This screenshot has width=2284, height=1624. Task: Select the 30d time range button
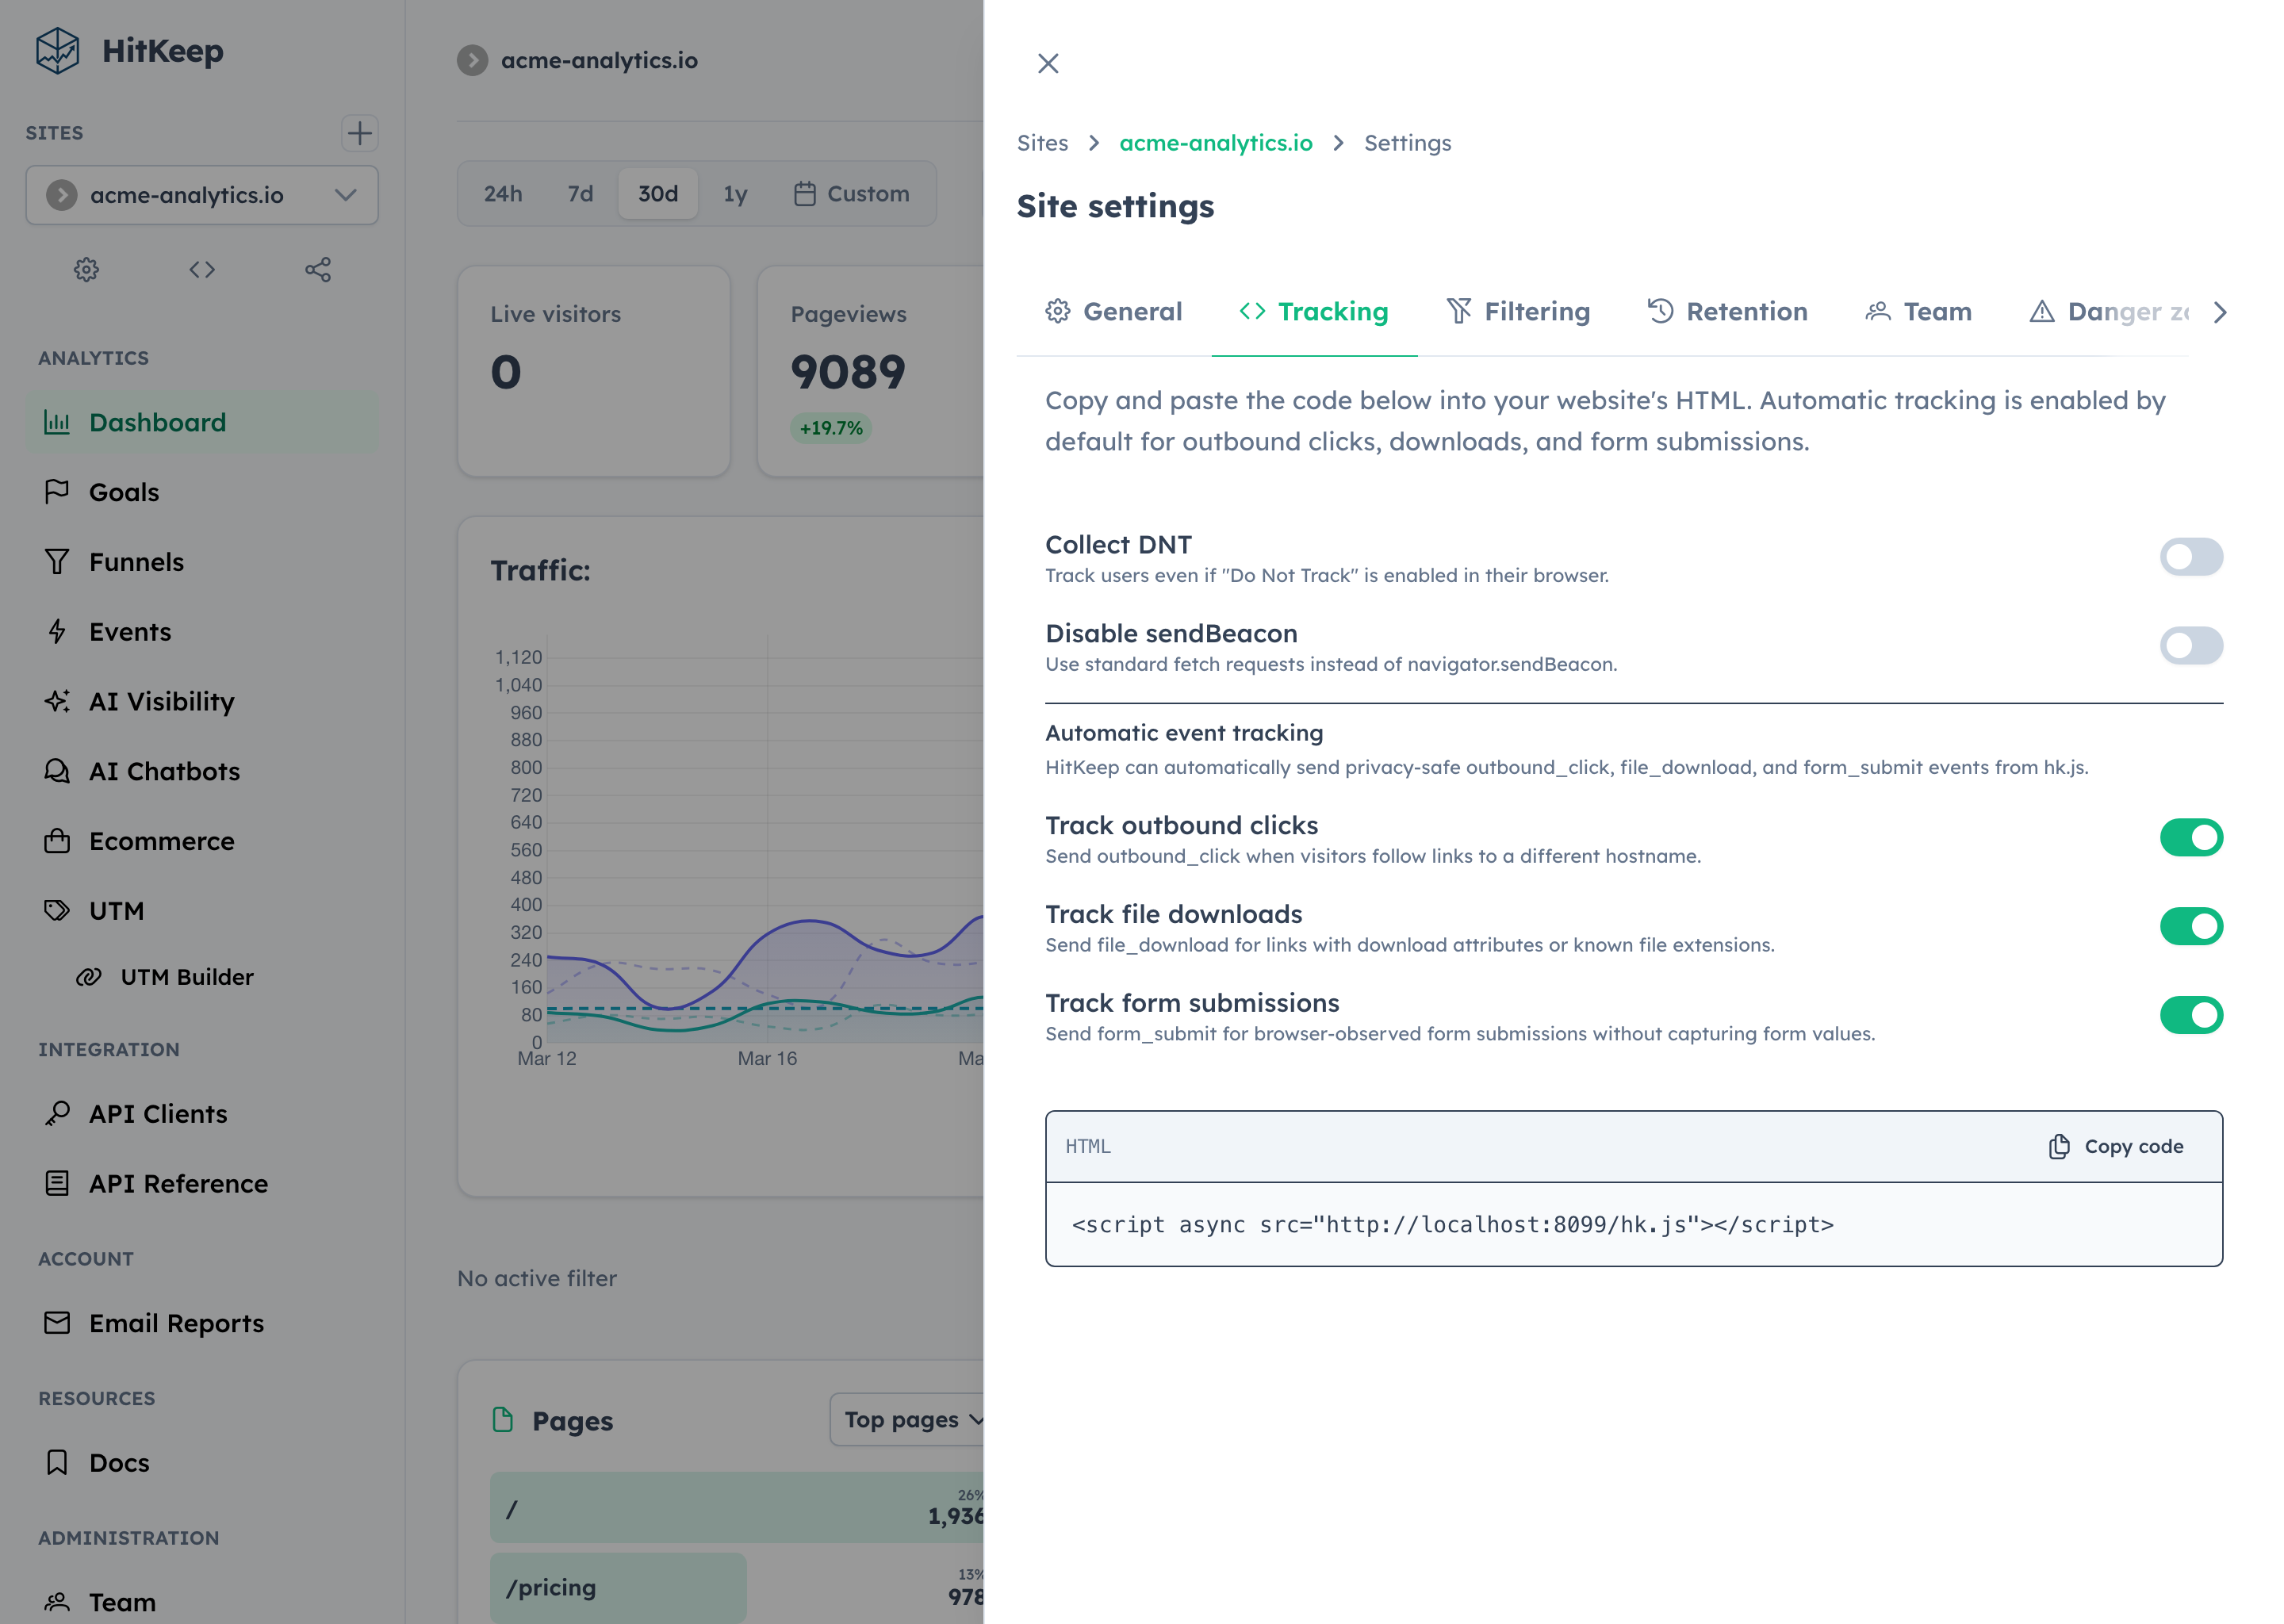click(x=657, y=194)
